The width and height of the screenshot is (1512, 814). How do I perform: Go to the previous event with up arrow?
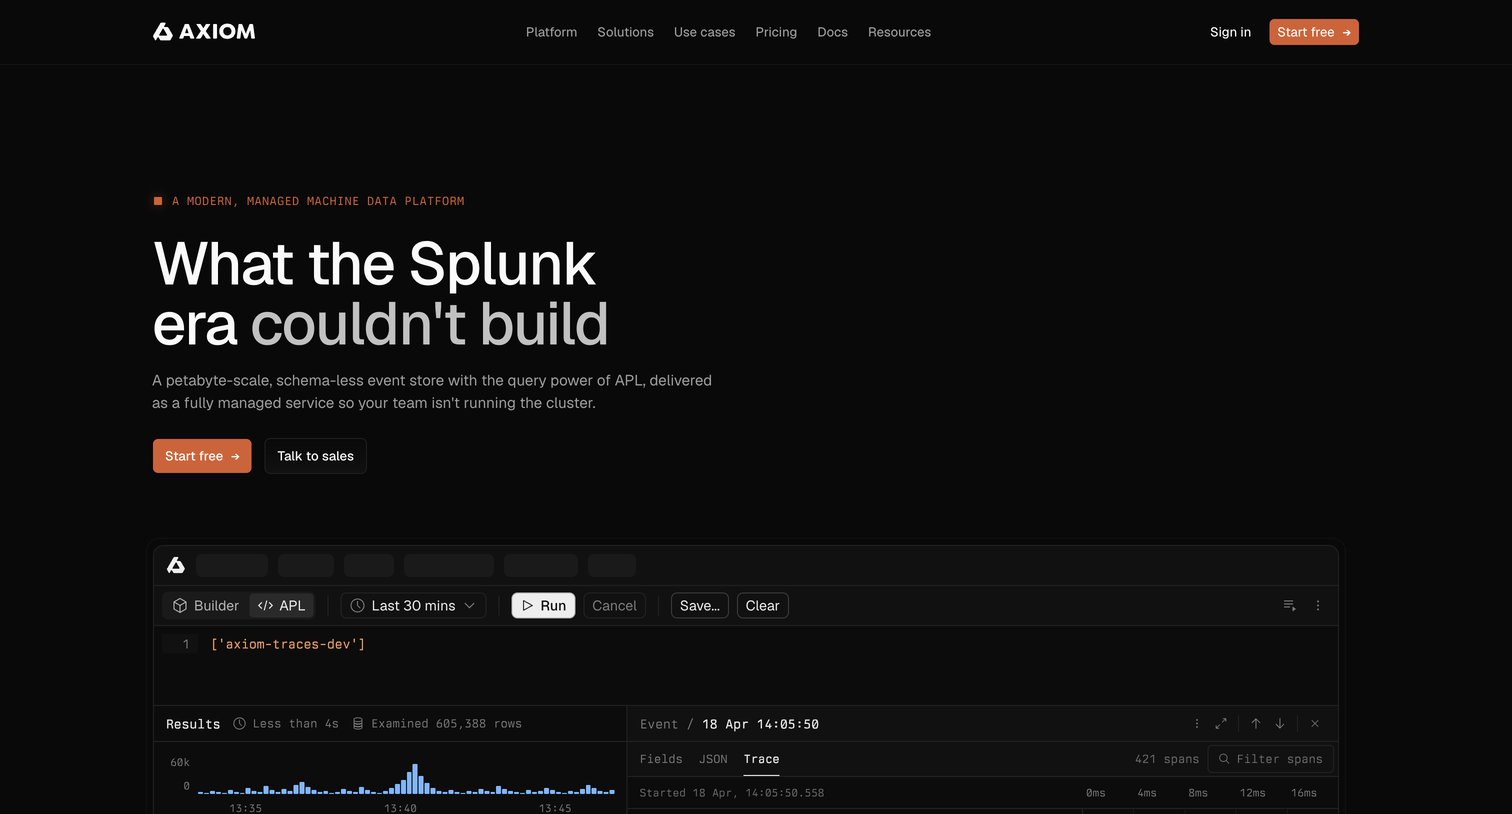point(1256,724)
